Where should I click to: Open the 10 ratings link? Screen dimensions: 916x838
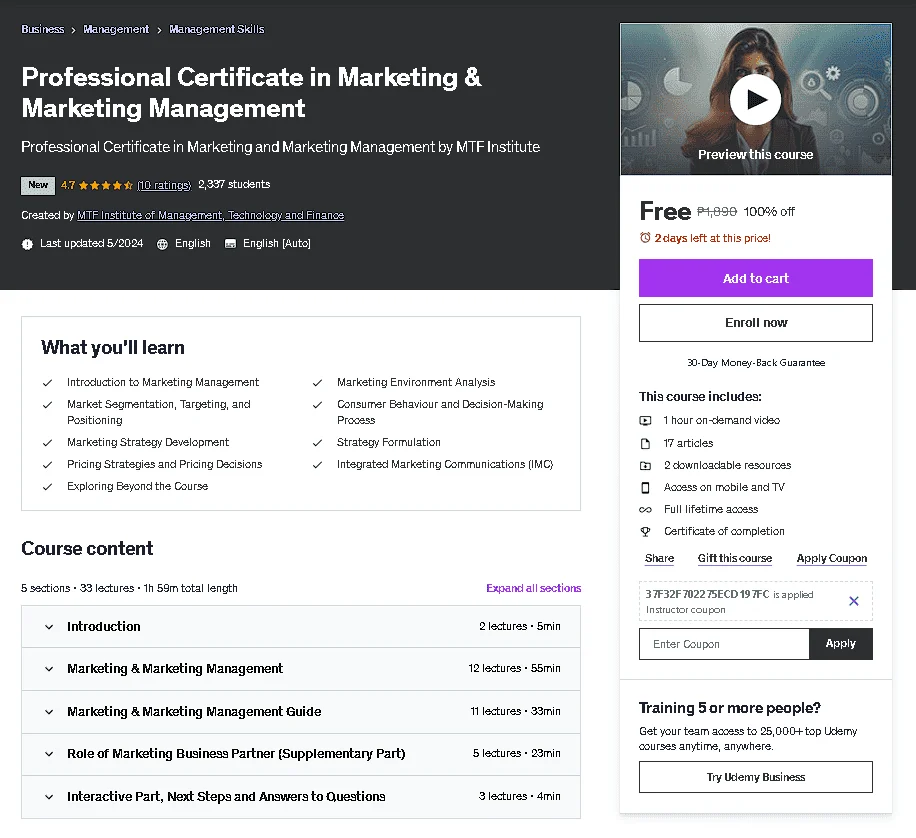[x=164, y=185]
